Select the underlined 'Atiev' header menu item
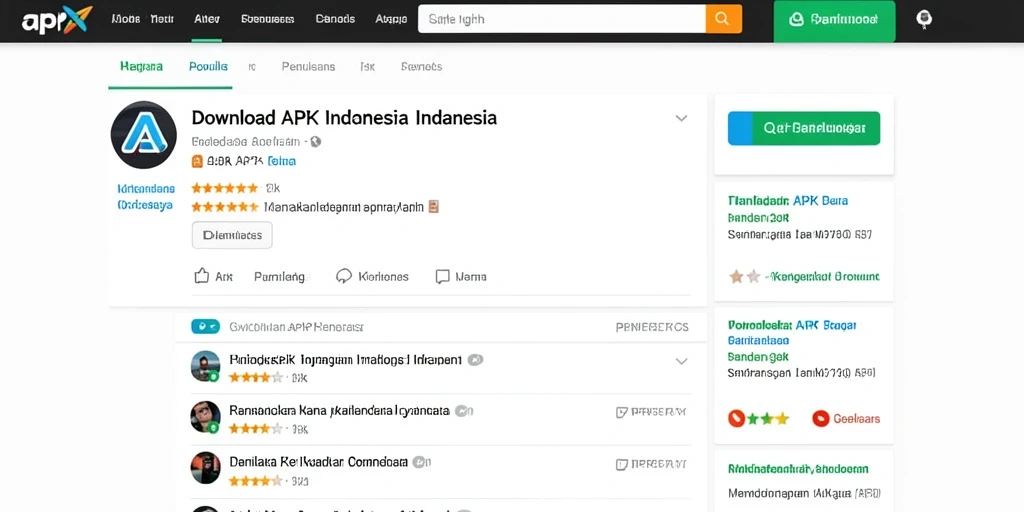 (206, 19)
